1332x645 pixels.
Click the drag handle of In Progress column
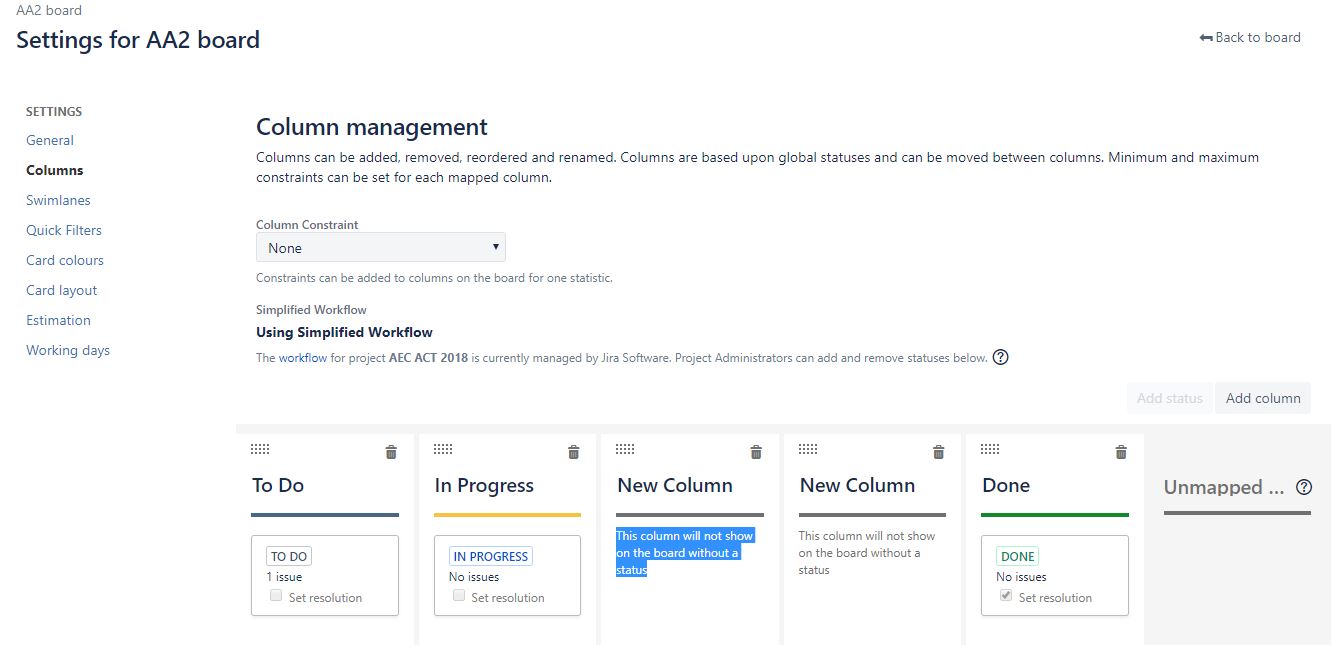[443, 449]
